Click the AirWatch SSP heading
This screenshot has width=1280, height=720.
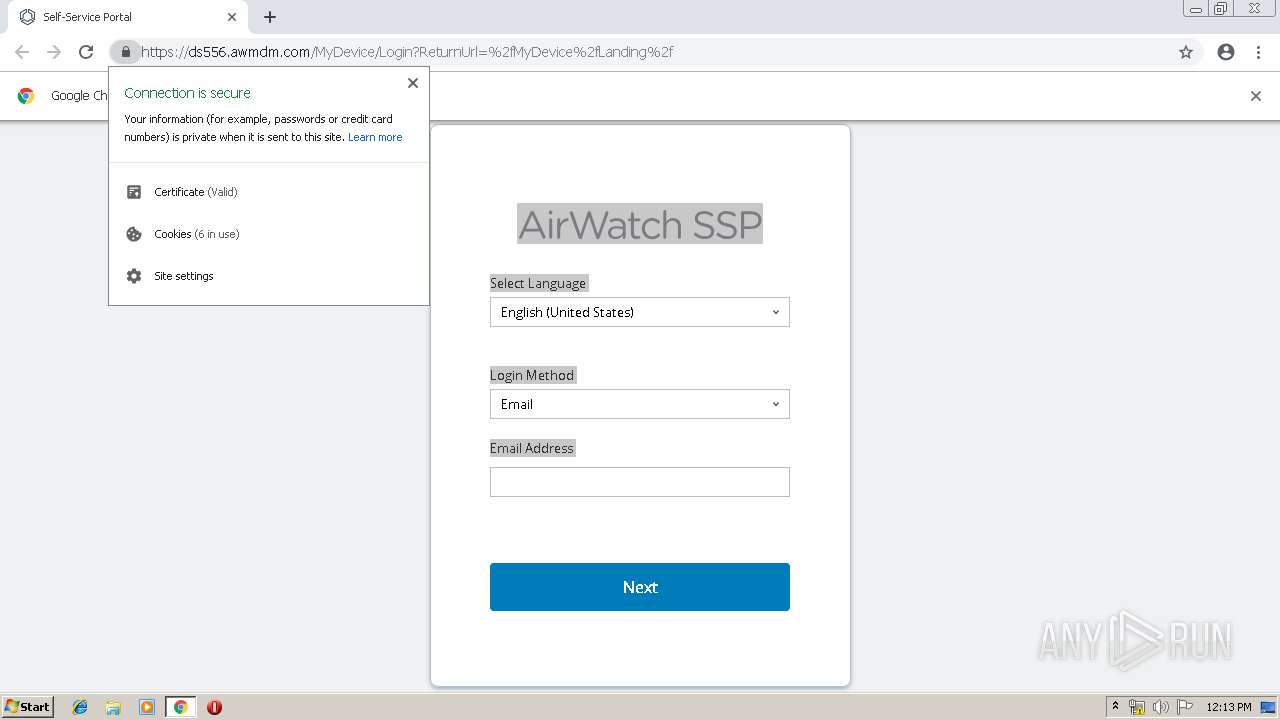point(640,224)
